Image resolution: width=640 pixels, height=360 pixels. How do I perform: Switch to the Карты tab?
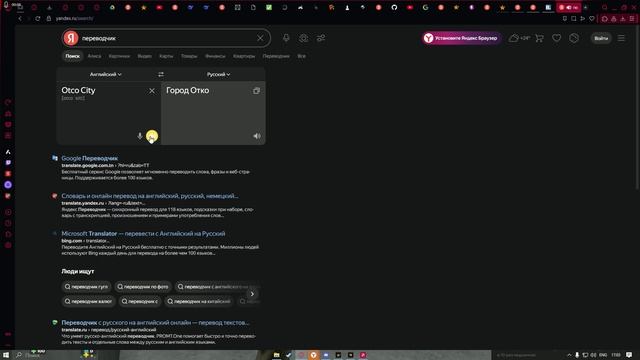(x=166, y=56)
